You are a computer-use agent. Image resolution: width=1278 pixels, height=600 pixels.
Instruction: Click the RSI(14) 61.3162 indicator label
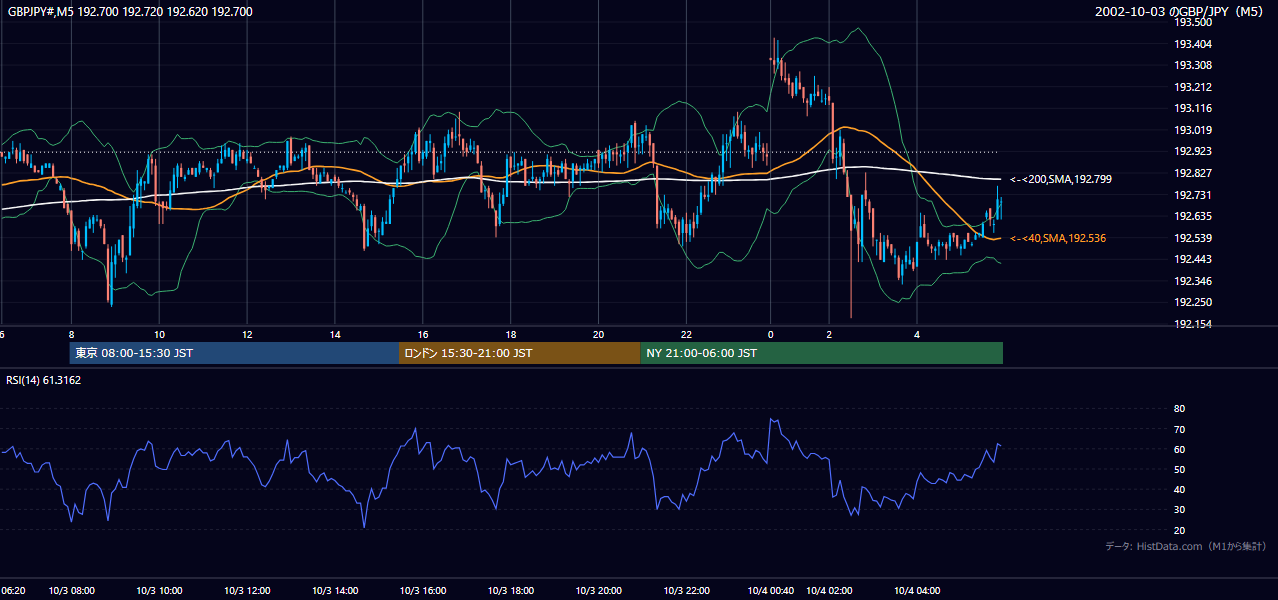pos(44,380)
